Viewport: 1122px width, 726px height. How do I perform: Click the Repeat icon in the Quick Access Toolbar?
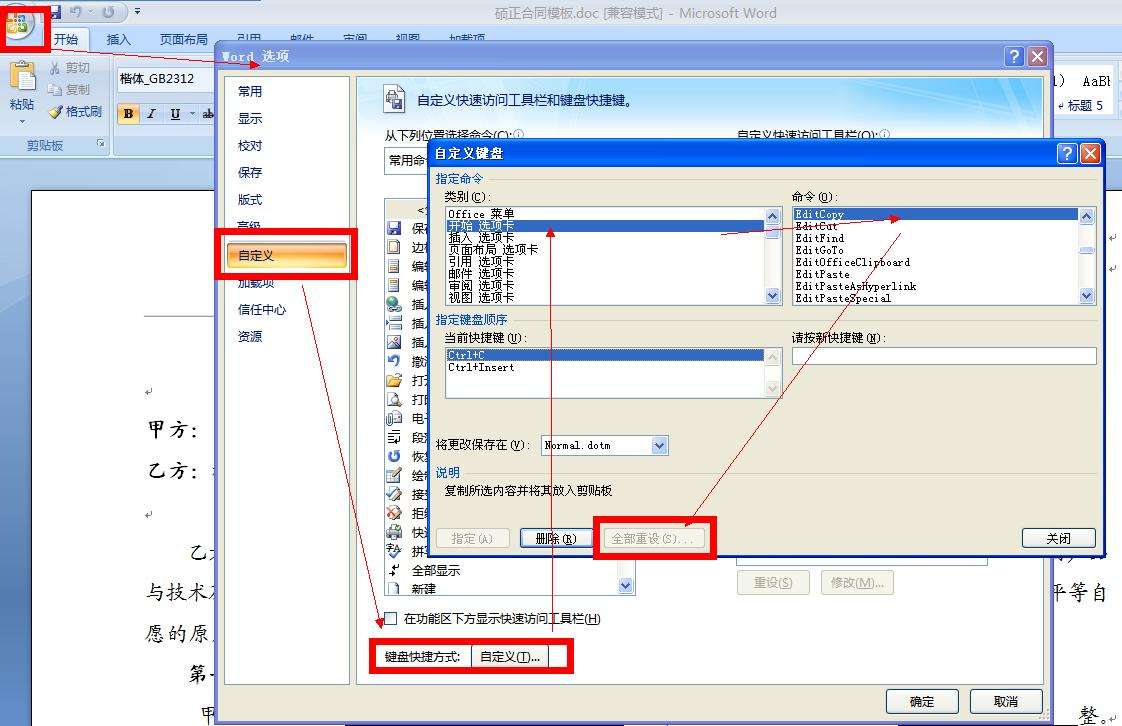point(109,12)
